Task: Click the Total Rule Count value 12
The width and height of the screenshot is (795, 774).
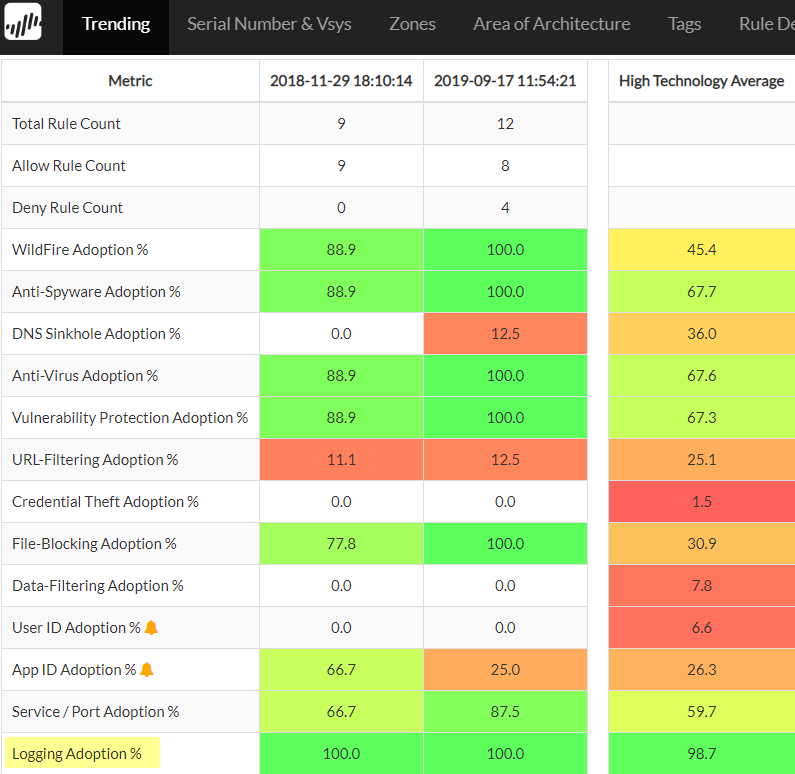Action: (x=505, y=124)
